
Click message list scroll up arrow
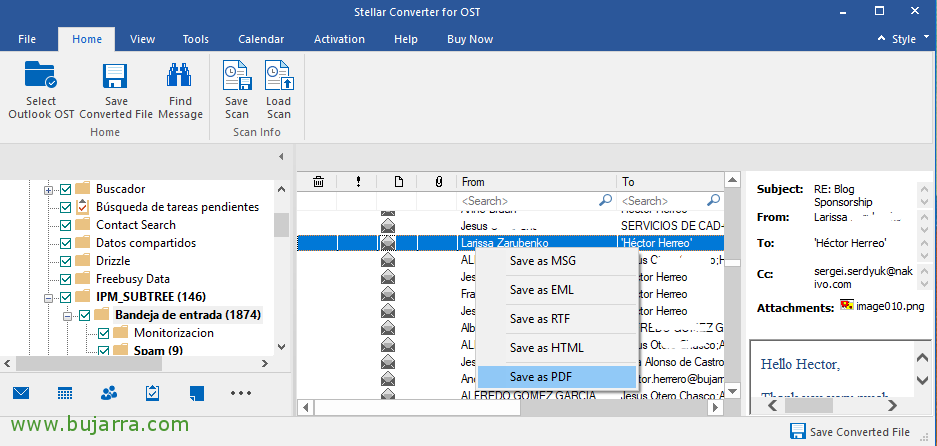[732, 180]
